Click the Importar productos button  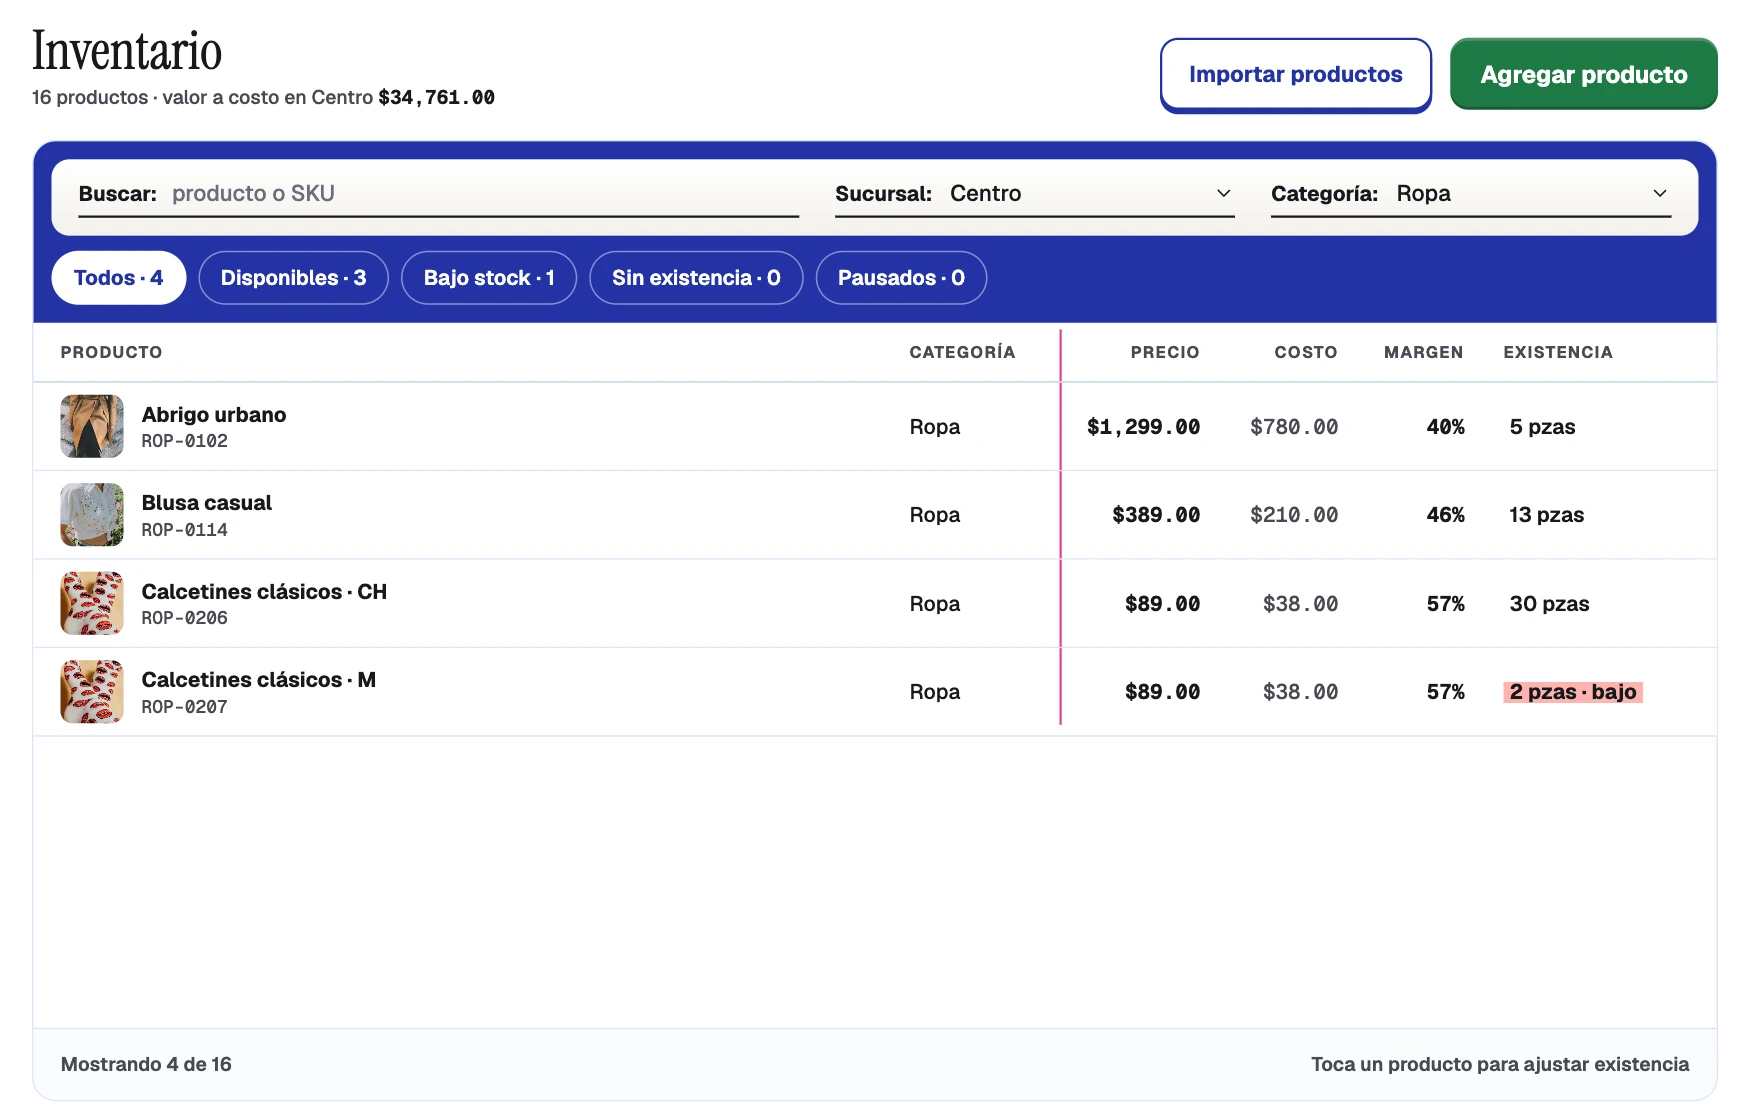1295,75
